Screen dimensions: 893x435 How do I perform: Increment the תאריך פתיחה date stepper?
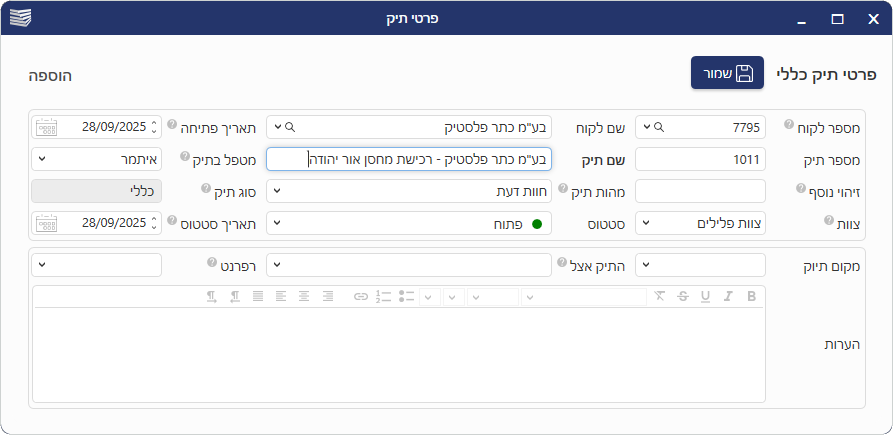coord(154,123)
